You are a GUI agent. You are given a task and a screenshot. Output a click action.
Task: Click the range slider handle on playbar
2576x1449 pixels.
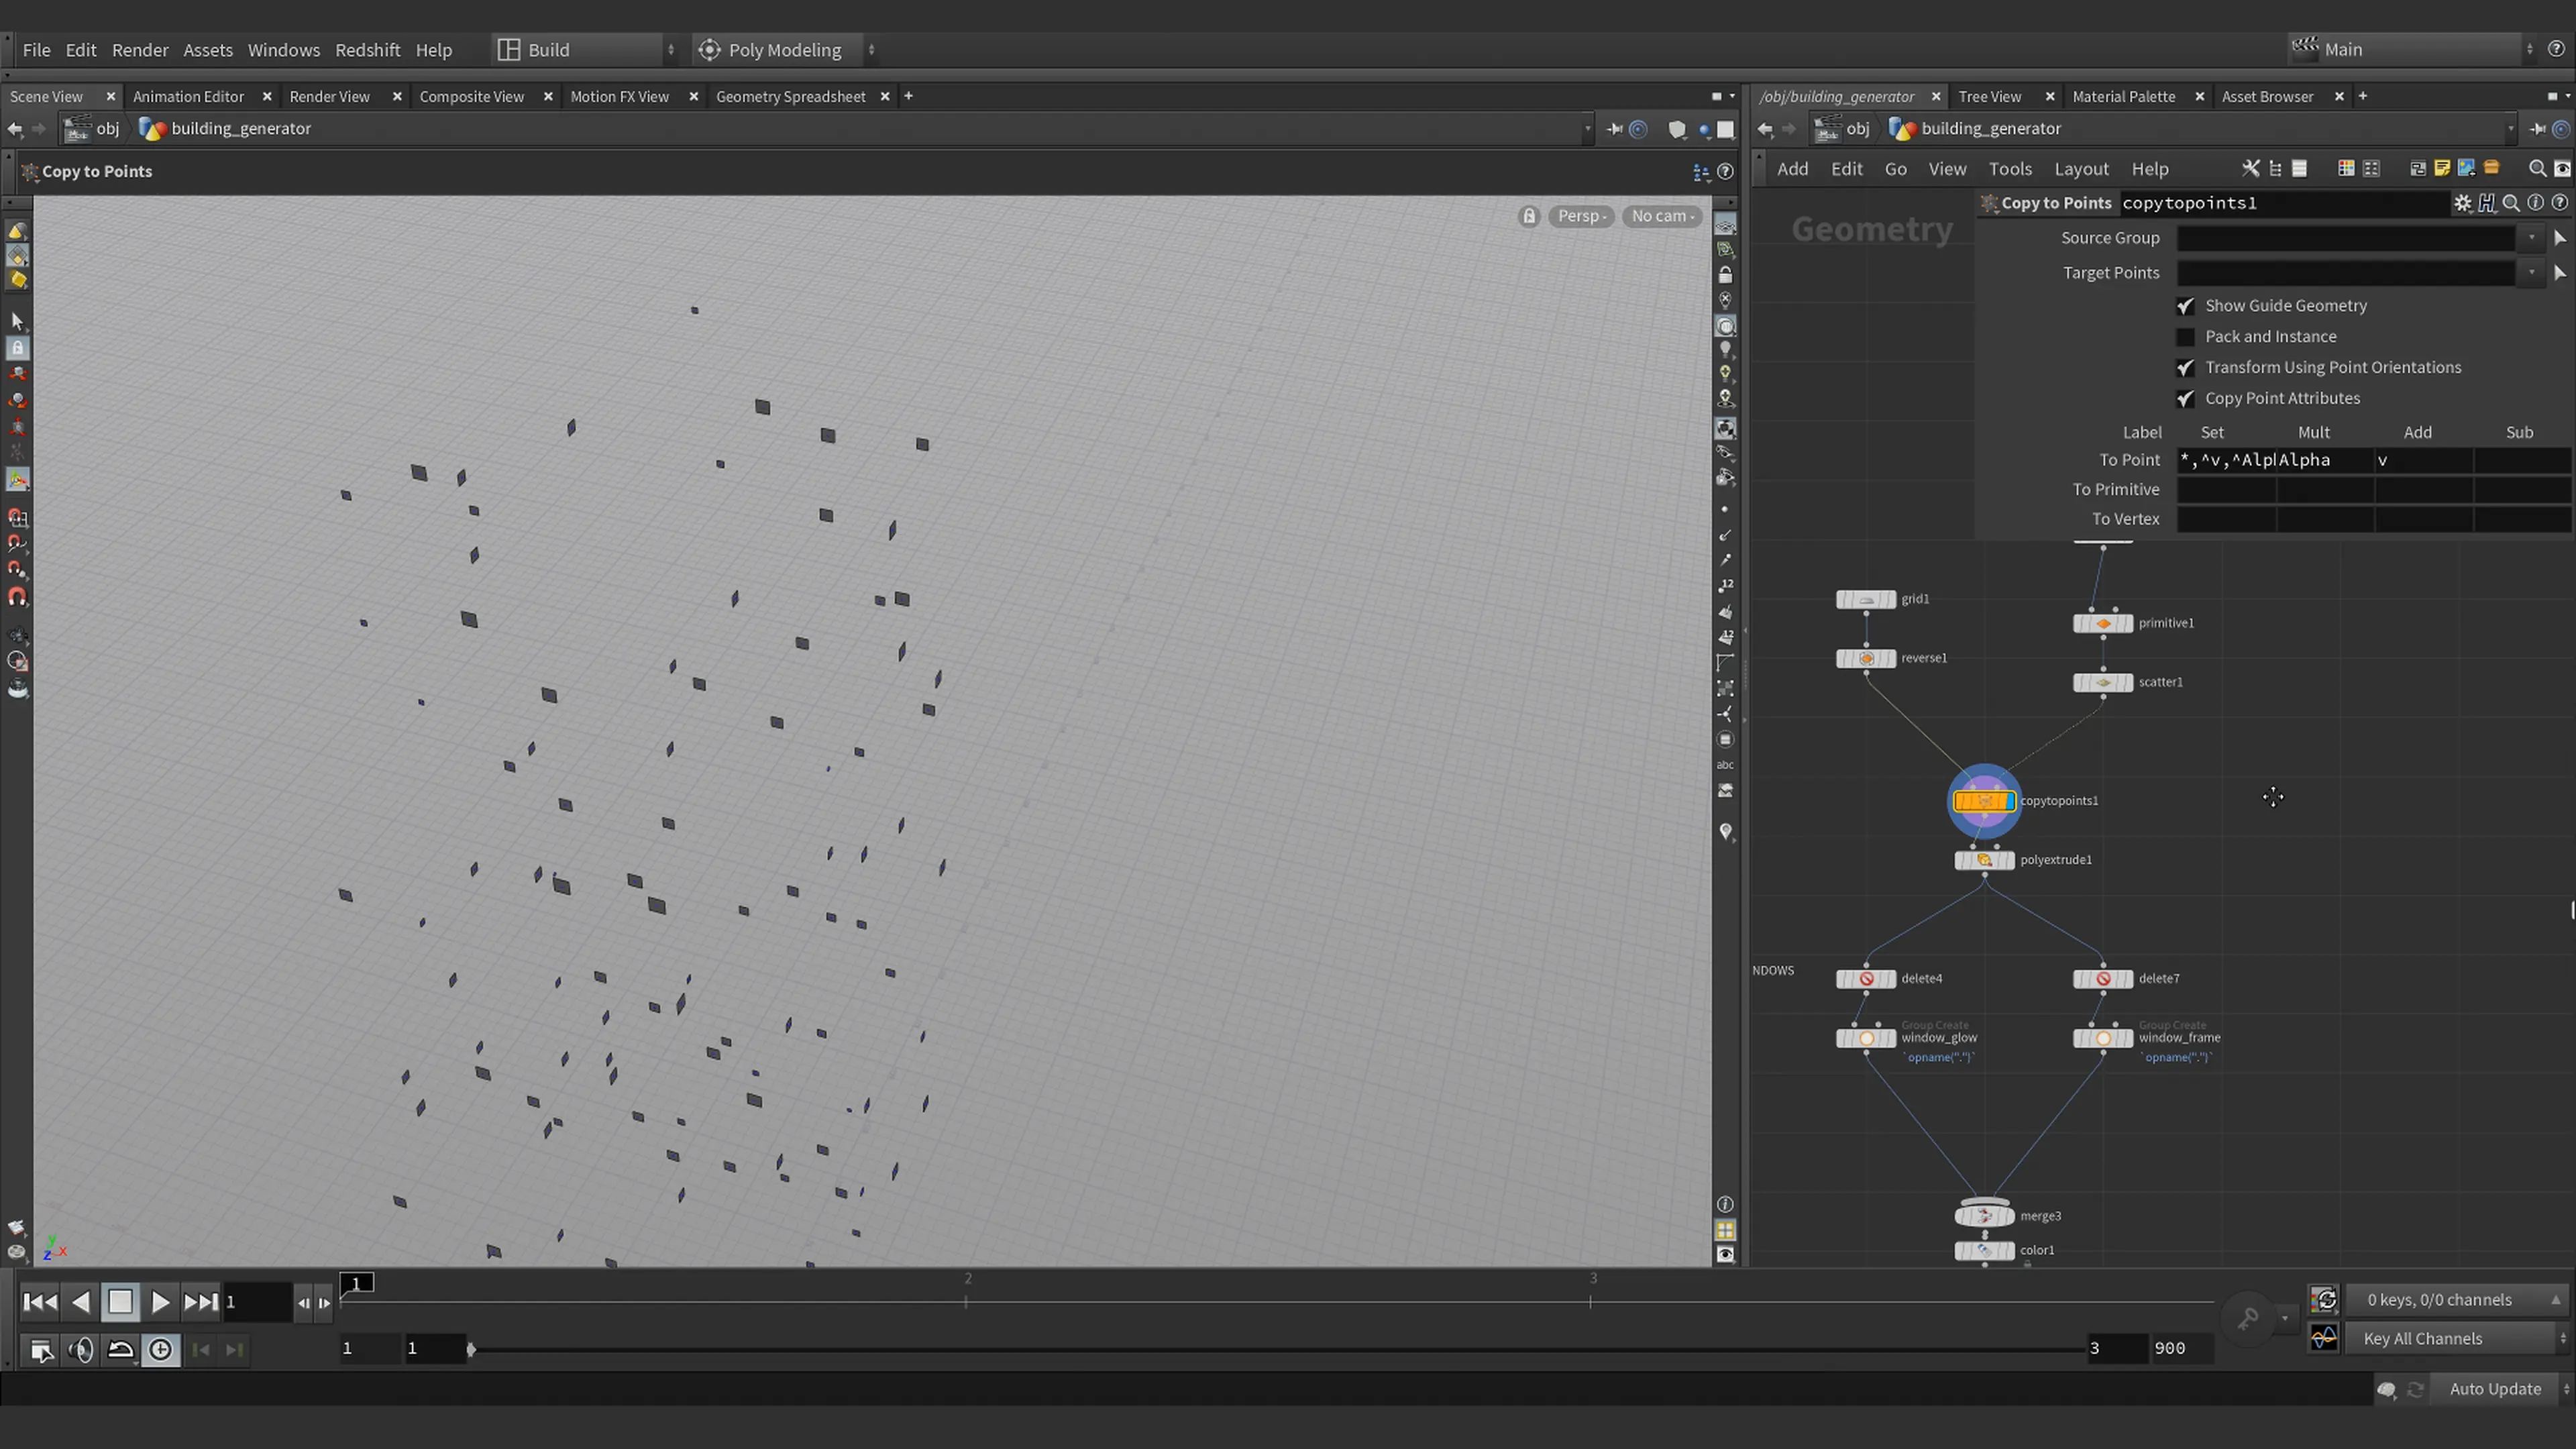471,1349
